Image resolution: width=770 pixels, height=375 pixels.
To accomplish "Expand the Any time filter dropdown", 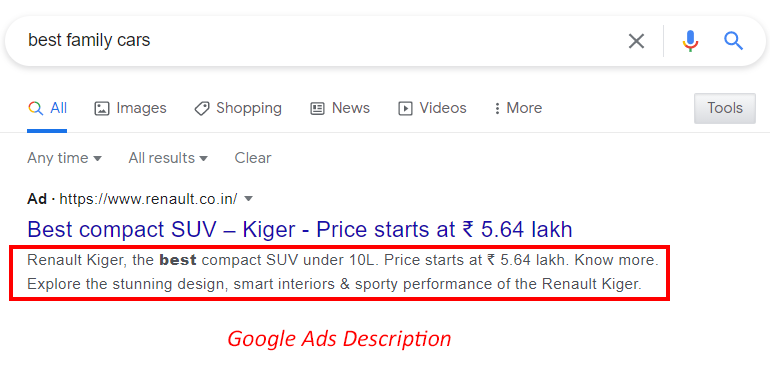I will 64,158.
